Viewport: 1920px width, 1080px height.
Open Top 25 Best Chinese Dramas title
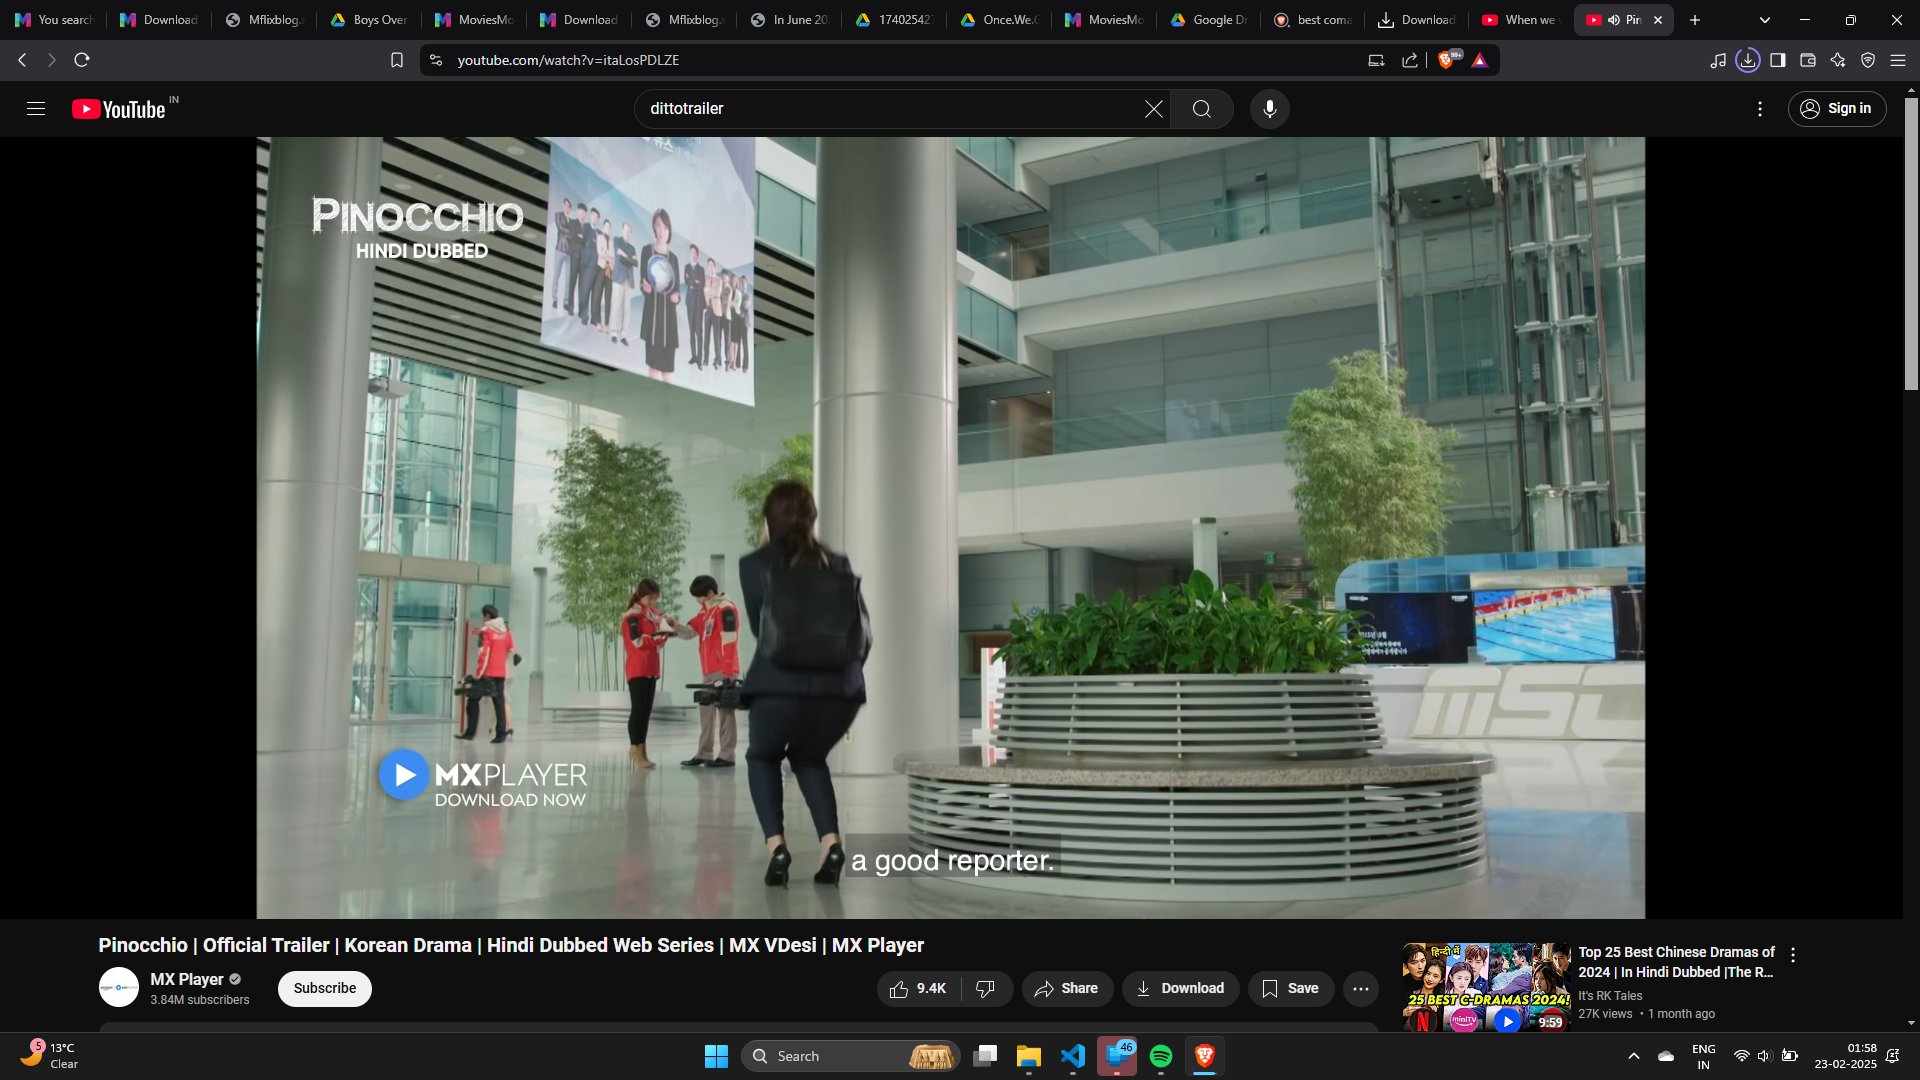(1677, 962)
